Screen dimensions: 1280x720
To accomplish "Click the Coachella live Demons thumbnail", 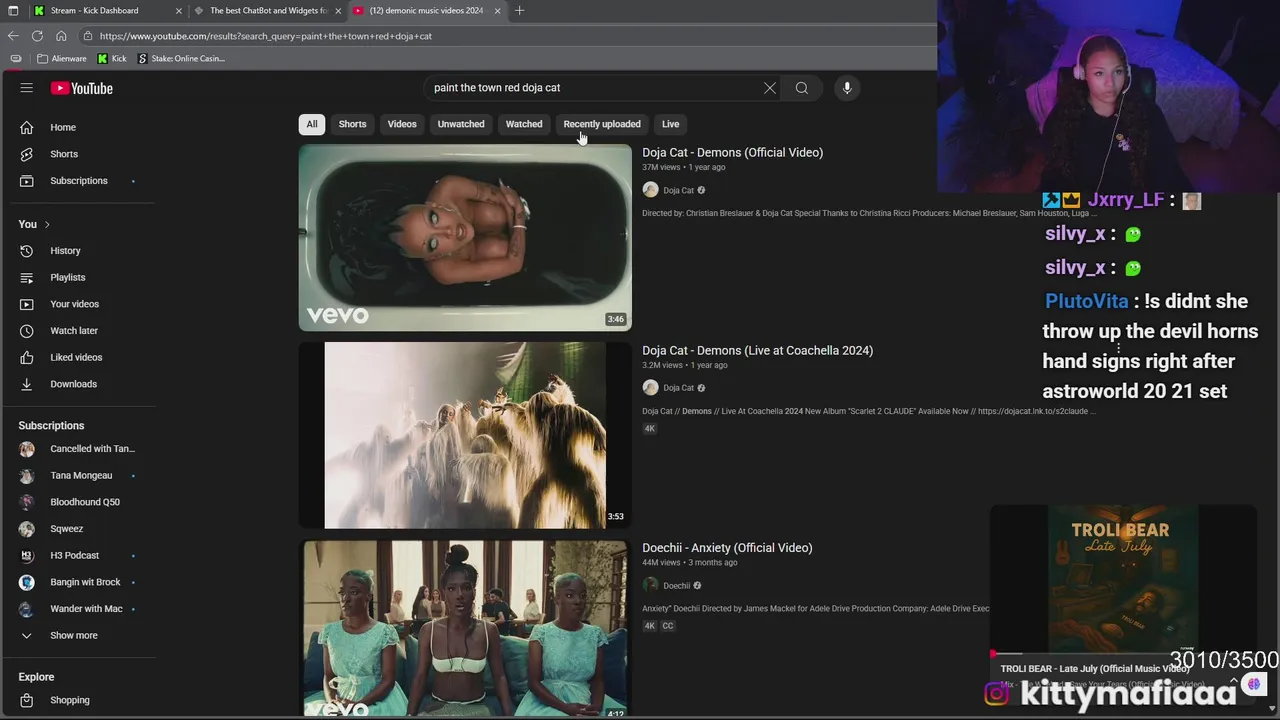I will point(465,435).
